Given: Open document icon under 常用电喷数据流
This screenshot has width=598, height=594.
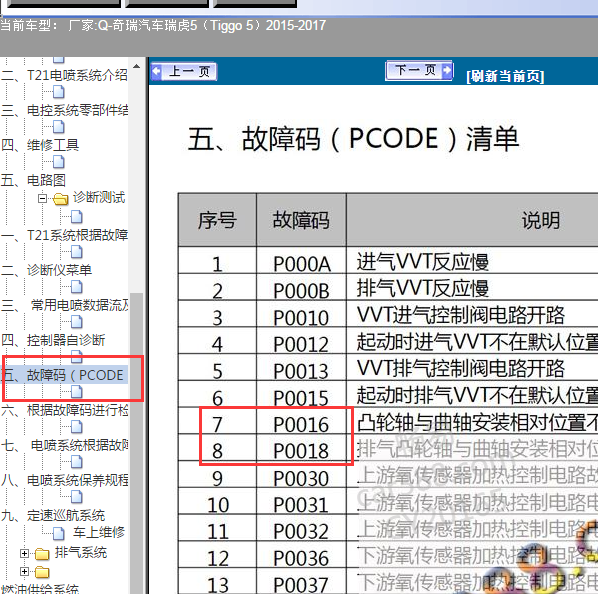Looking at the screenshot, I should click(x=76, y=322).
